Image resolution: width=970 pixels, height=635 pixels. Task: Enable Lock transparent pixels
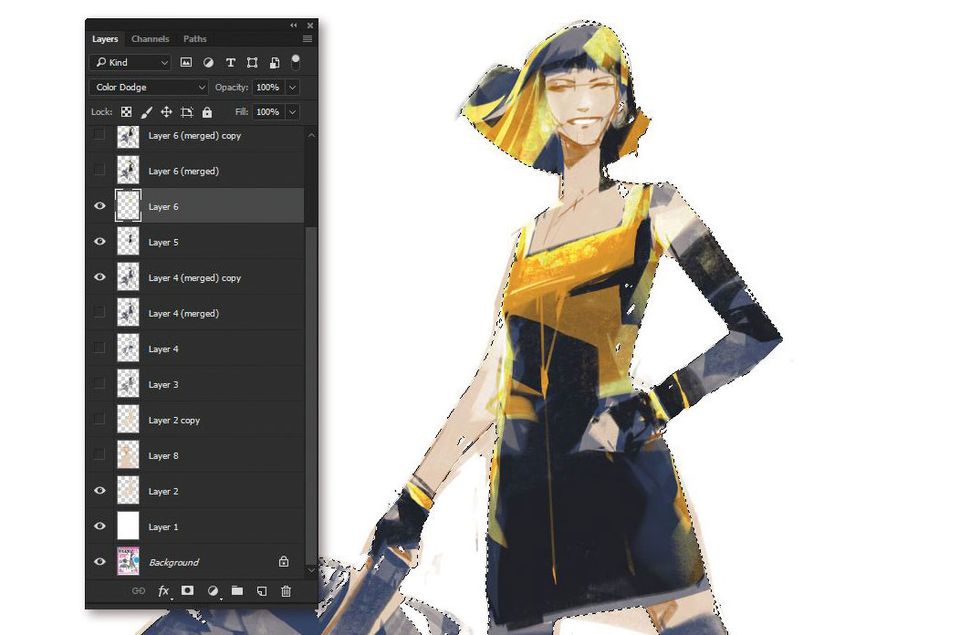[126, 111]
